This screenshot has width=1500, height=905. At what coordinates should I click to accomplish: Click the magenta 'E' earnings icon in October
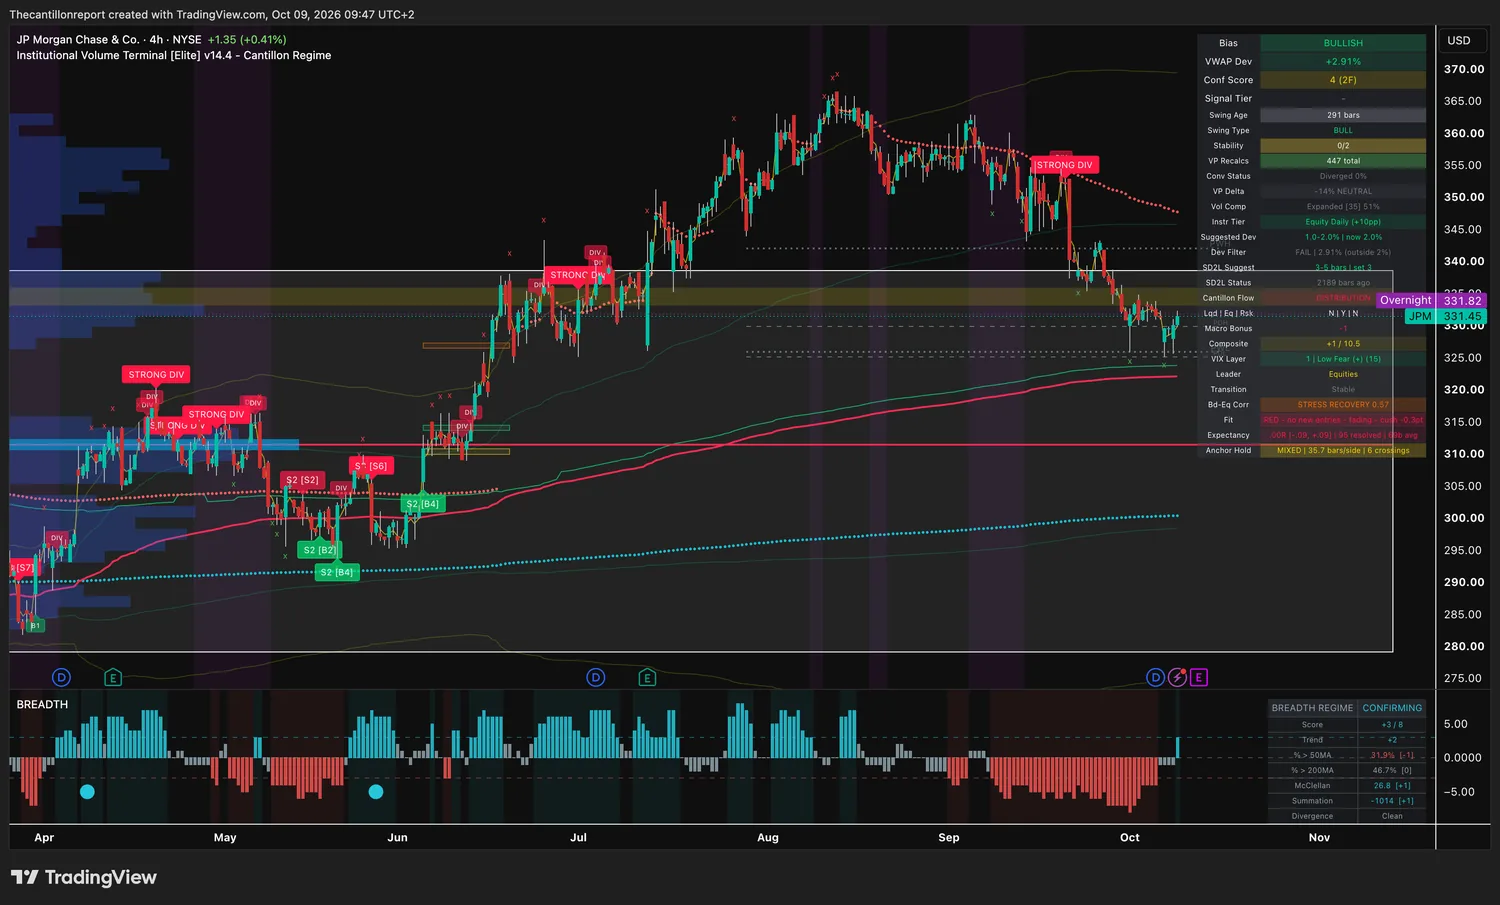[1198, 677]
